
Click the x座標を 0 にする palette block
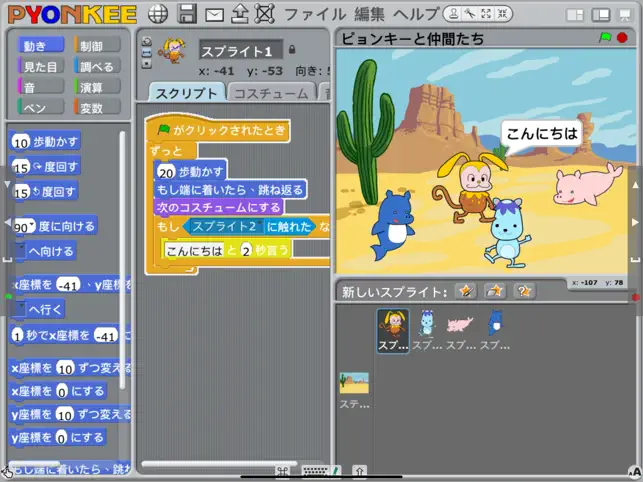[58, 391]
